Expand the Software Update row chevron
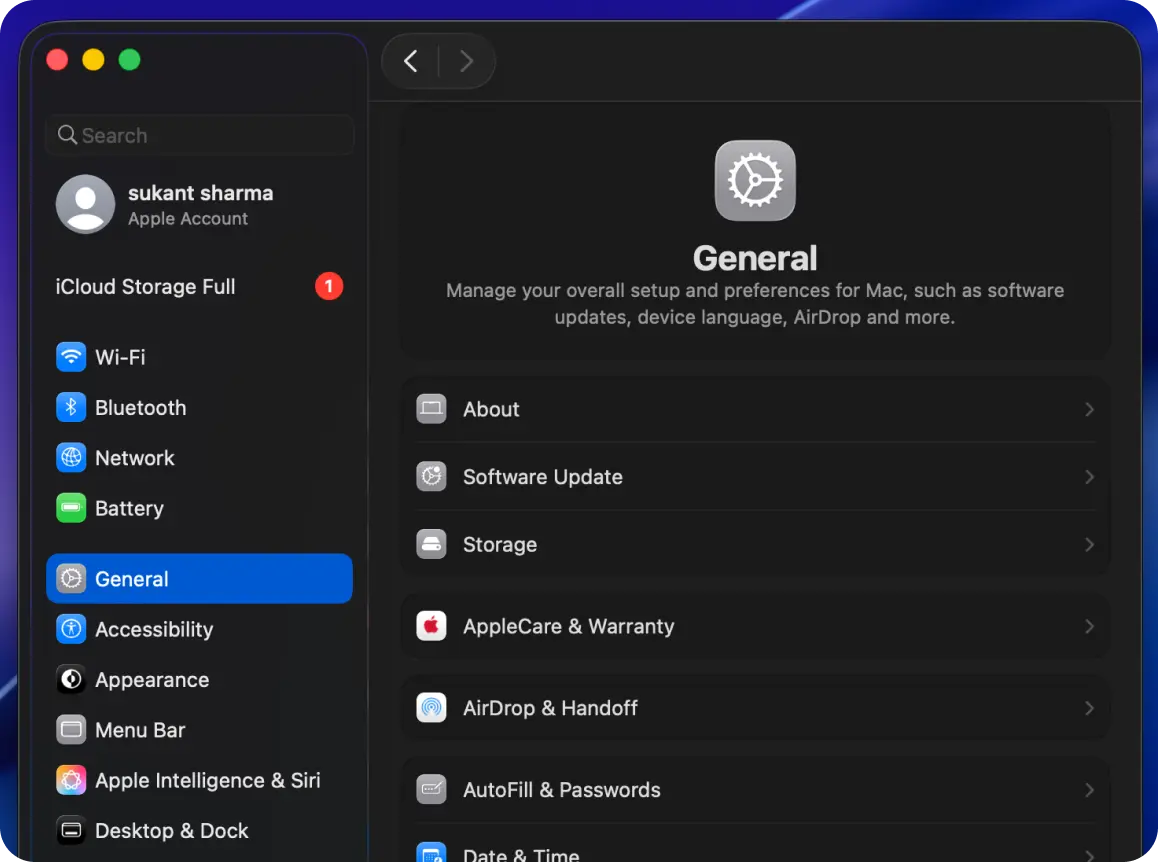1158x862 pixels. click(1089, 477)
